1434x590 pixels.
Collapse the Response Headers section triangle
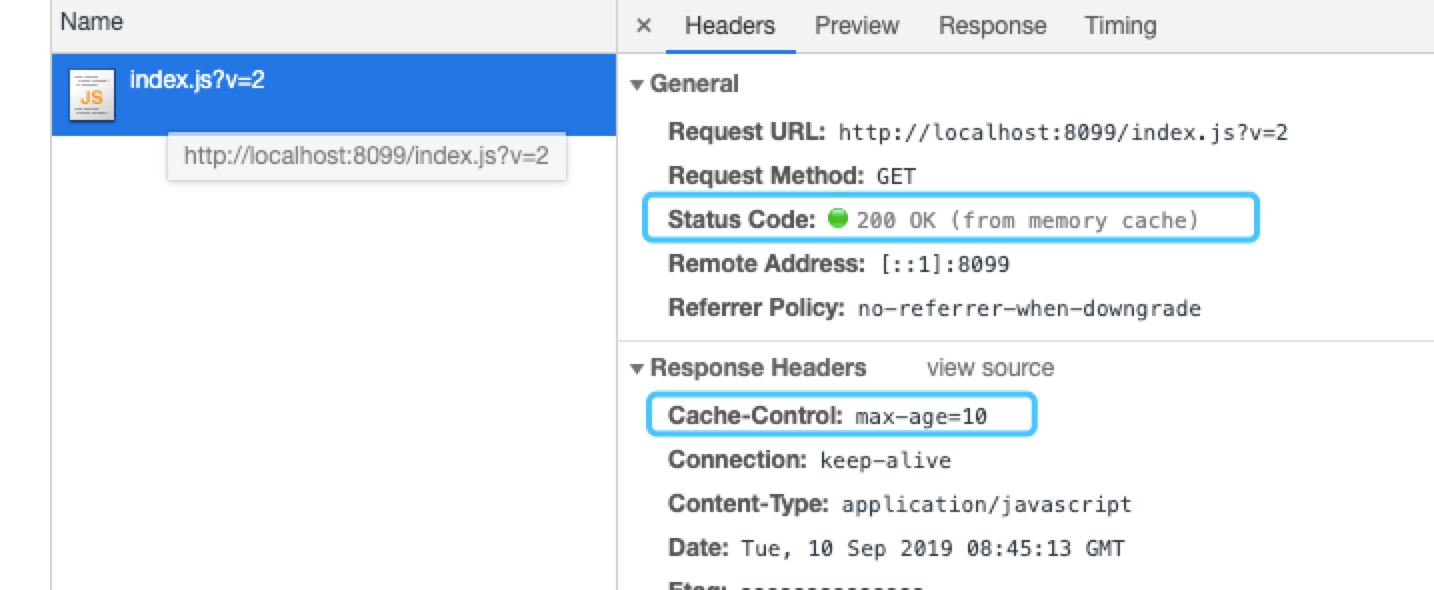click(637, 369)
